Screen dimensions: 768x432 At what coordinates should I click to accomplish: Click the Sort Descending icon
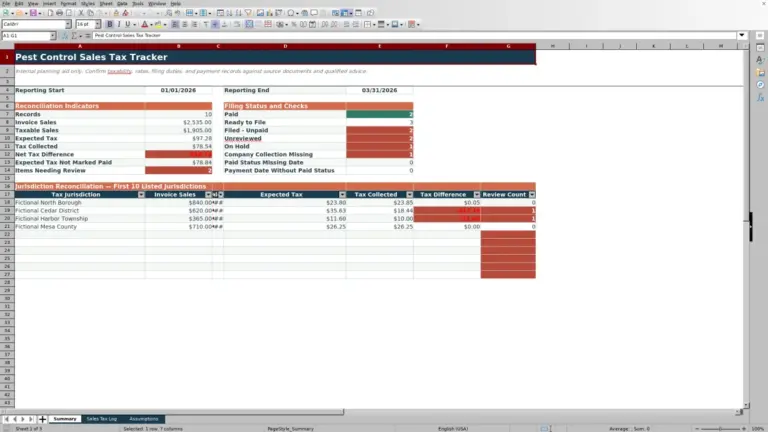(239, 13)
